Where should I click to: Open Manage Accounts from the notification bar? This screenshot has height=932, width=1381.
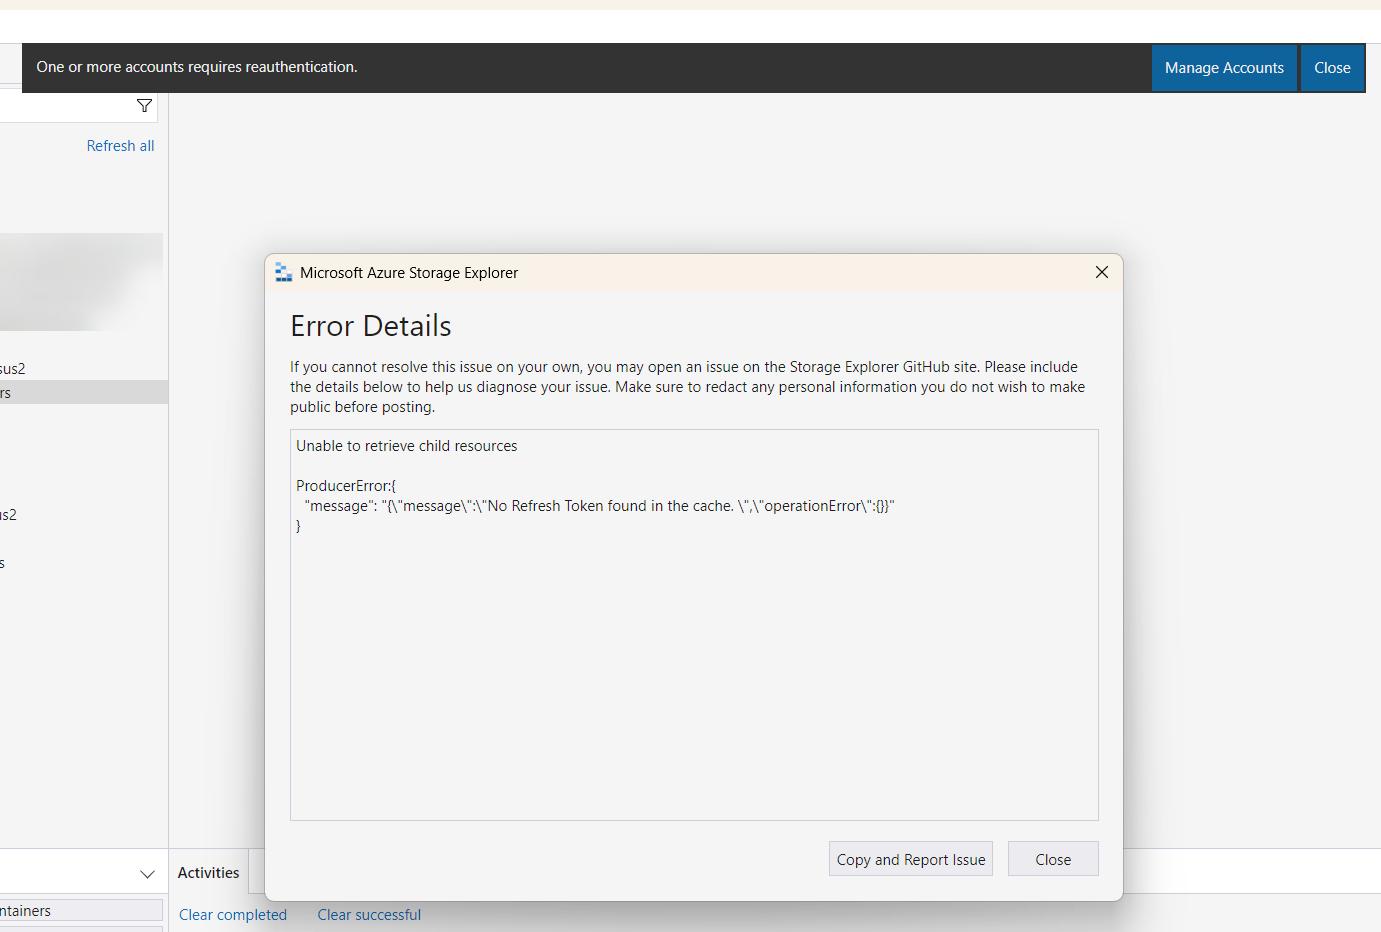pyautogui.click(x=1224, y=68)
